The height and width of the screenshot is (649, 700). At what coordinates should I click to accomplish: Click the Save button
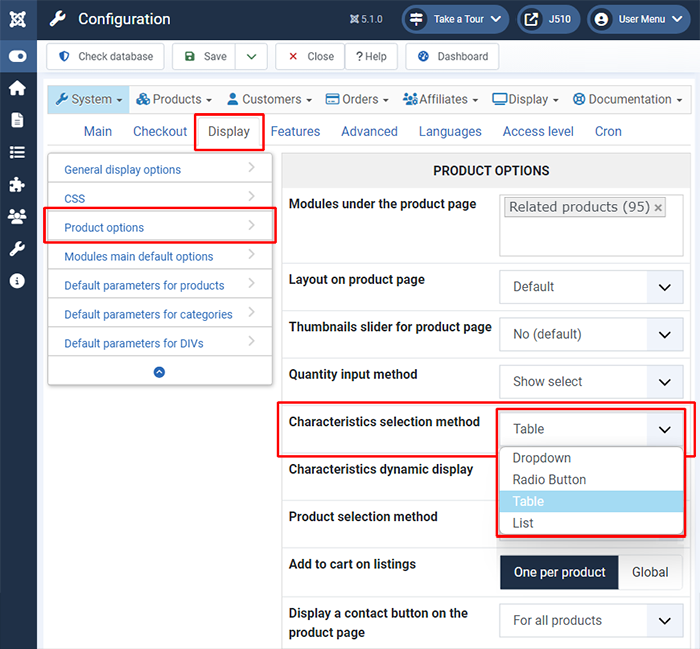[x=204, y=56]
